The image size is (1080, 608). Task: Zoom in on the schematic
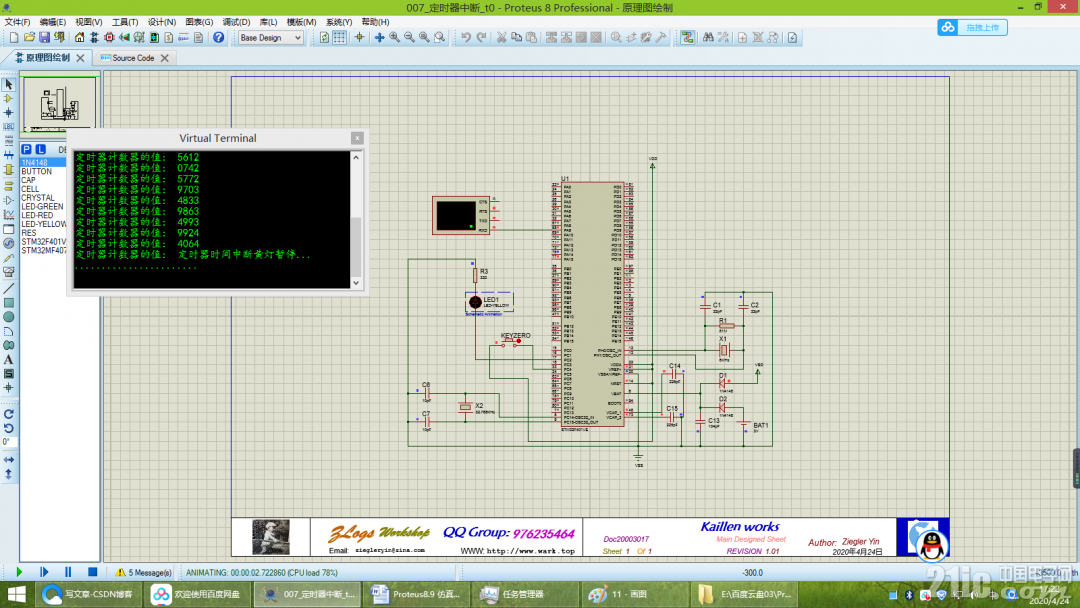pos(394,37)
